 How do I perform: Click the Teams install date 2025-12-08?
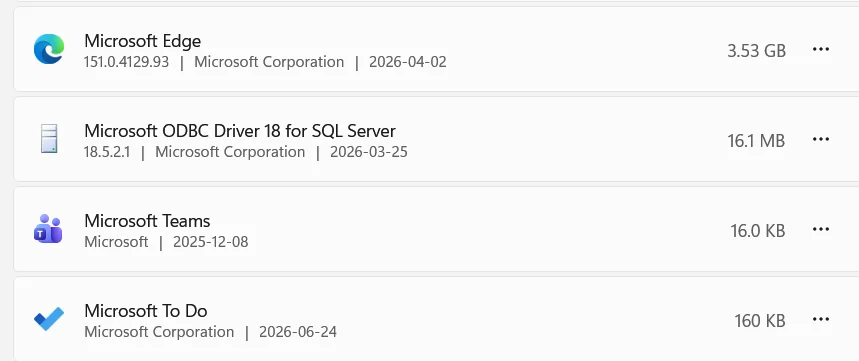[211, 242]
